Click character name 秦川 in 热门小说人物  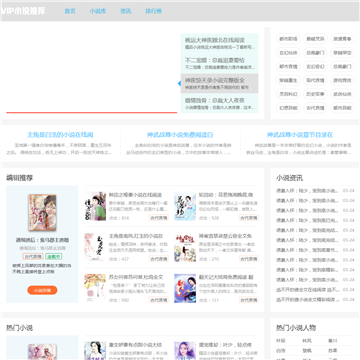pyautogui.click(x=333, y=341)
